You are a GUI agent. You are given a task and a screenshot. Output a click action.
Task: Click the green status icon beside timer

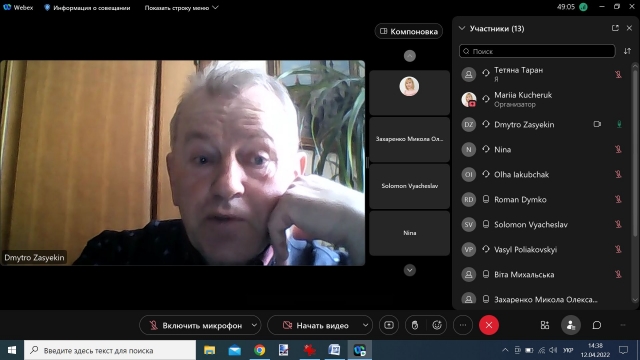583,7
